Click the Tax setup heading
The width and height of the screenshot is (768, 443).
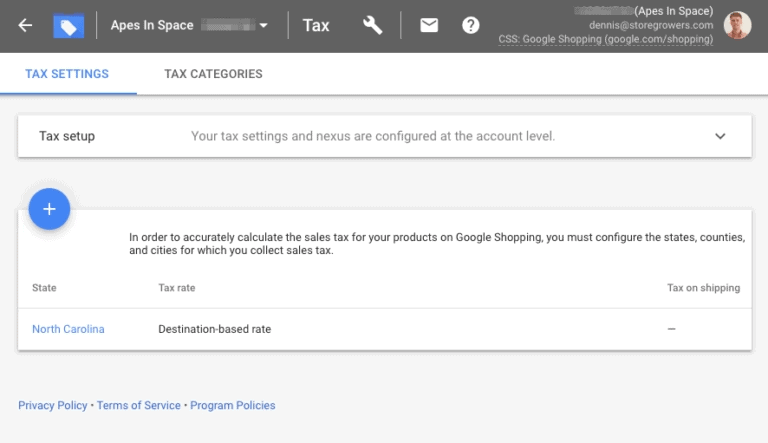(x=67, y=136)
